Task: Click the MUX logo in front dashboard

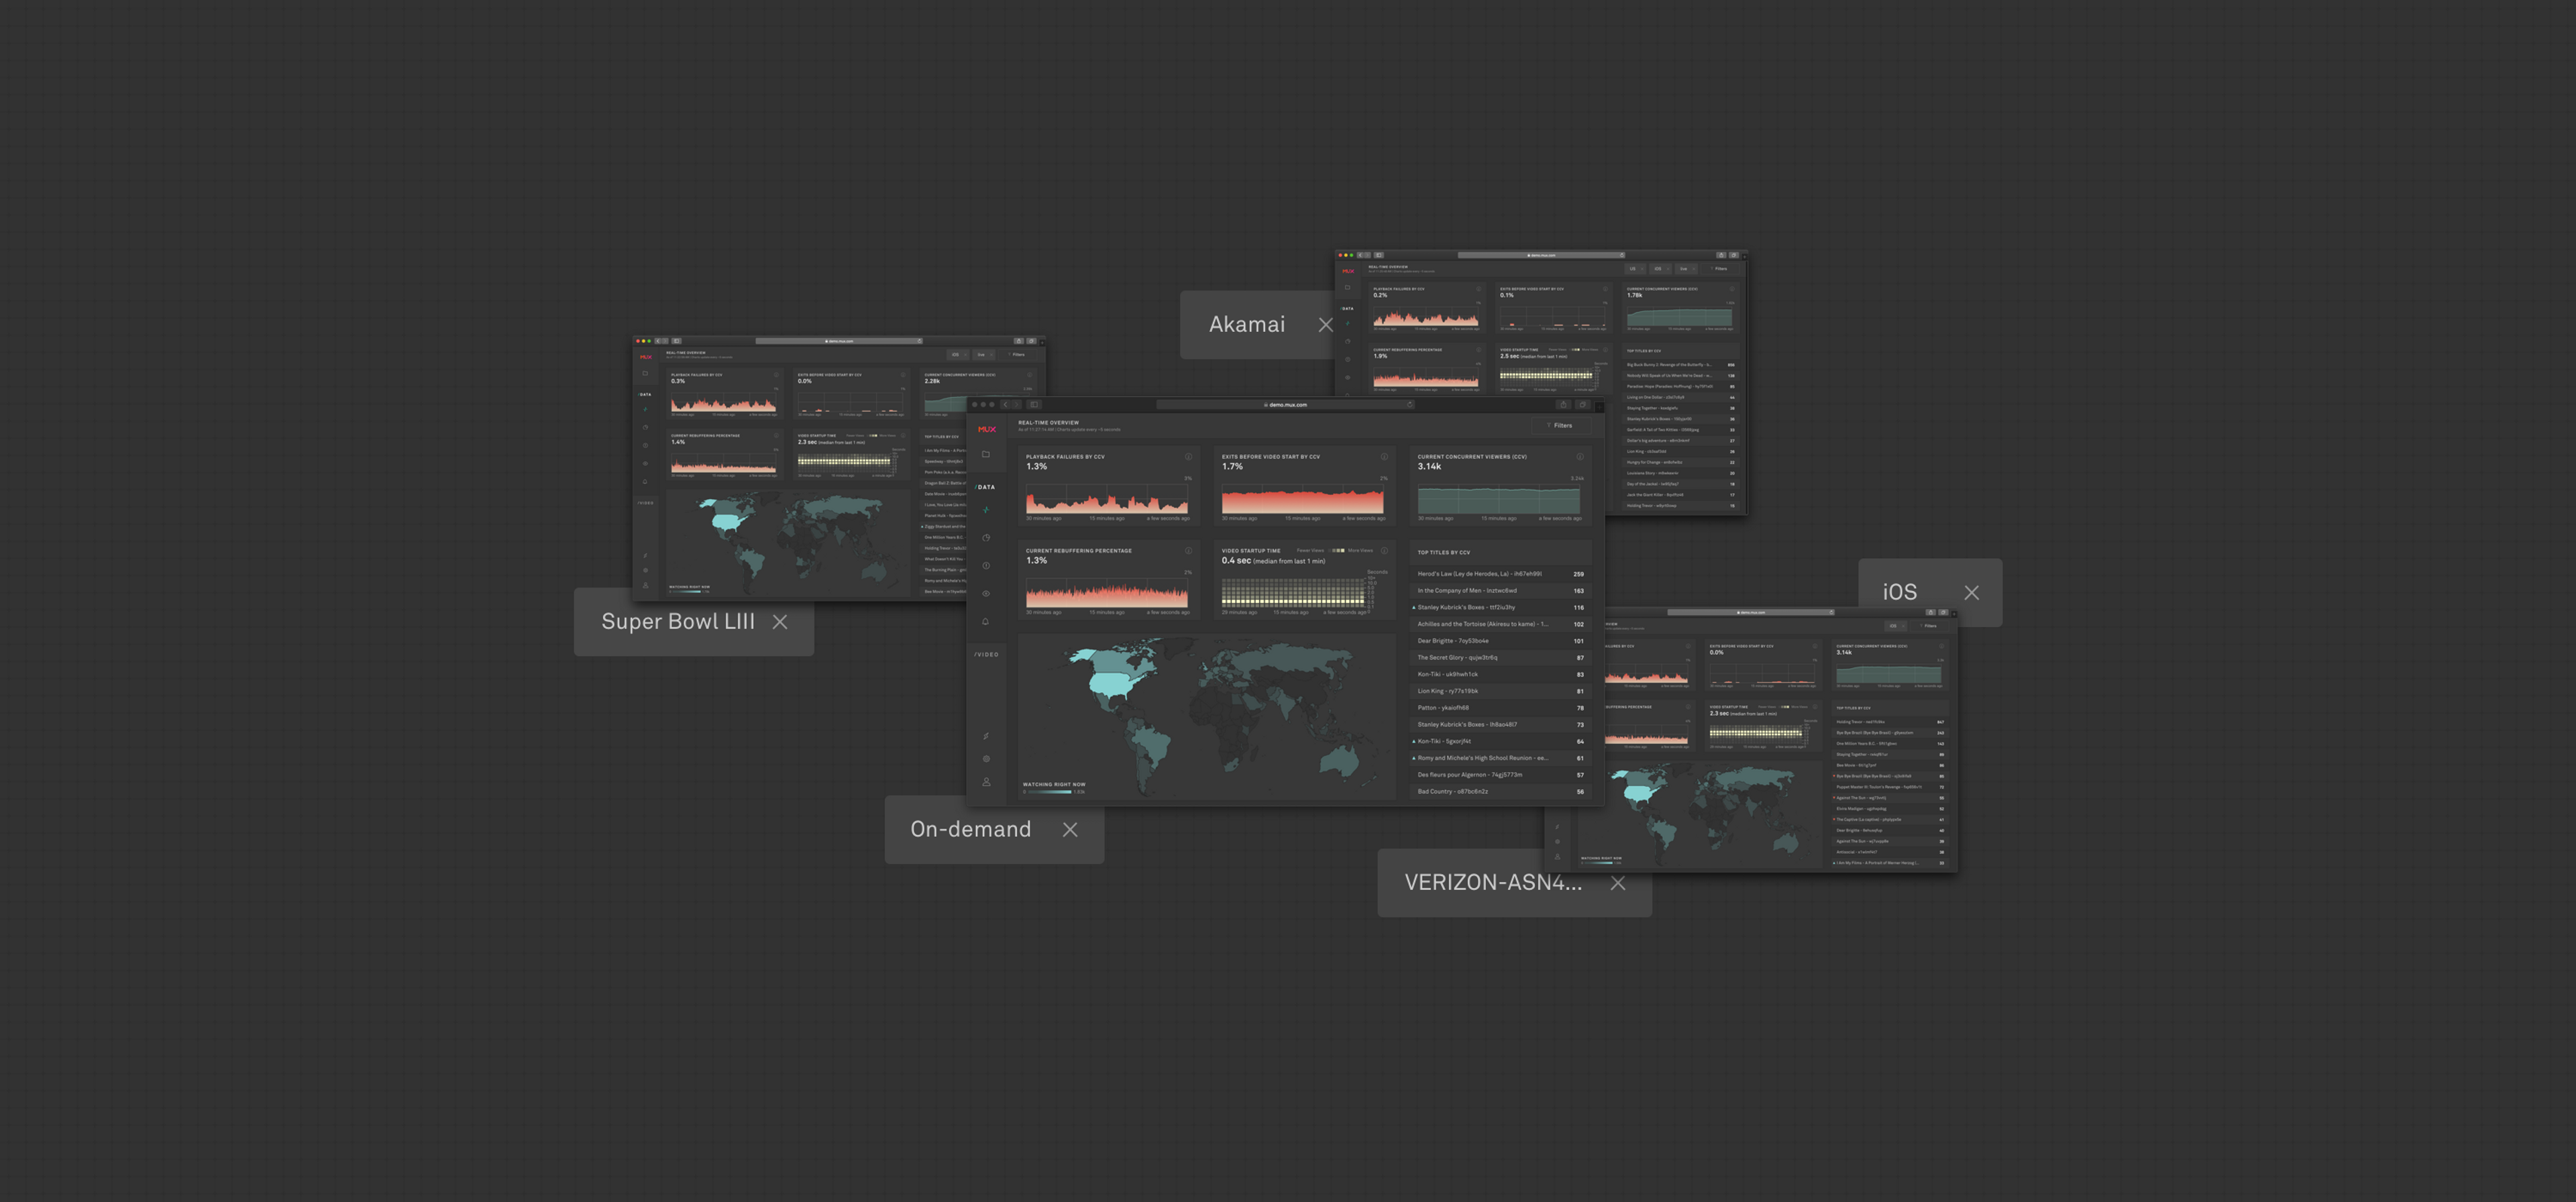Action: (x=986, y=429)
